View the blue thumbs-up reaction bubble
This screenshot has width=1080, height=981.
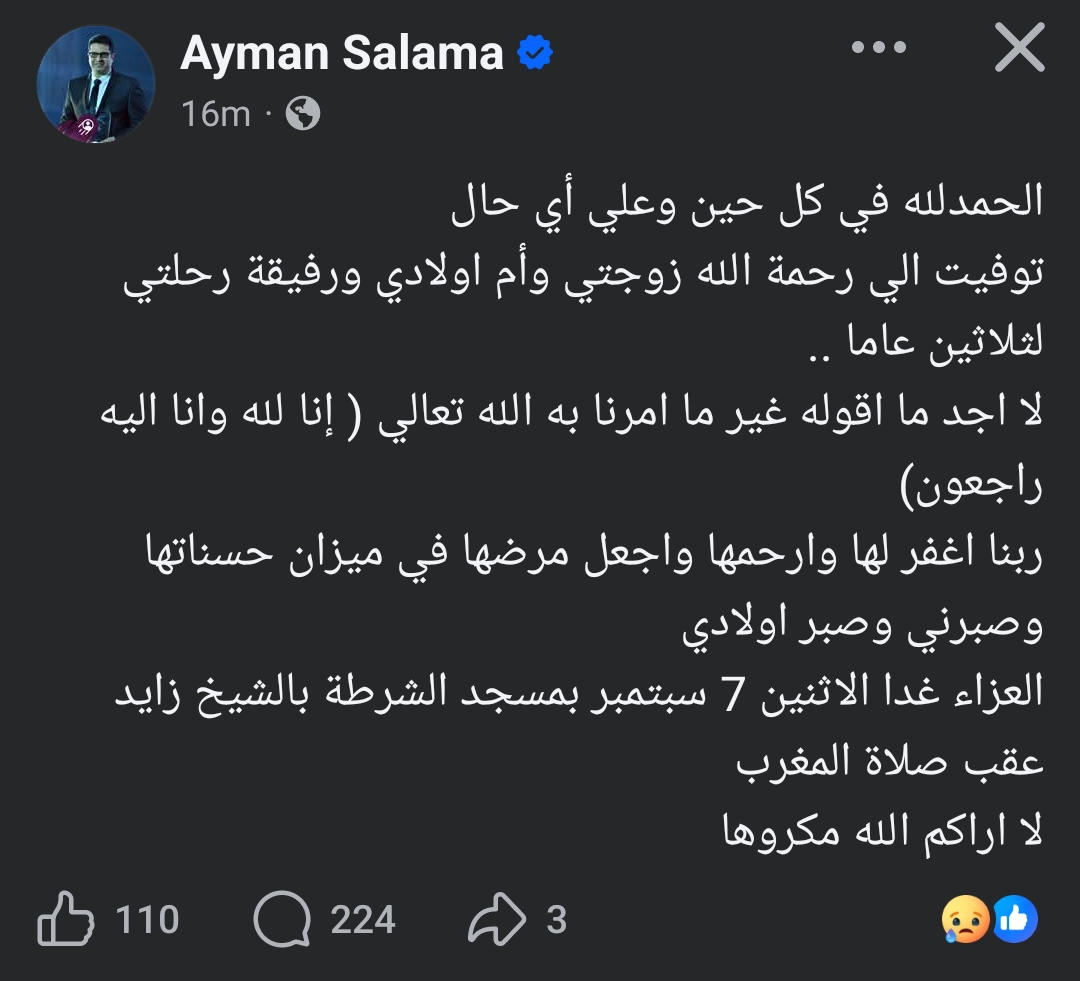point(1015,919)
